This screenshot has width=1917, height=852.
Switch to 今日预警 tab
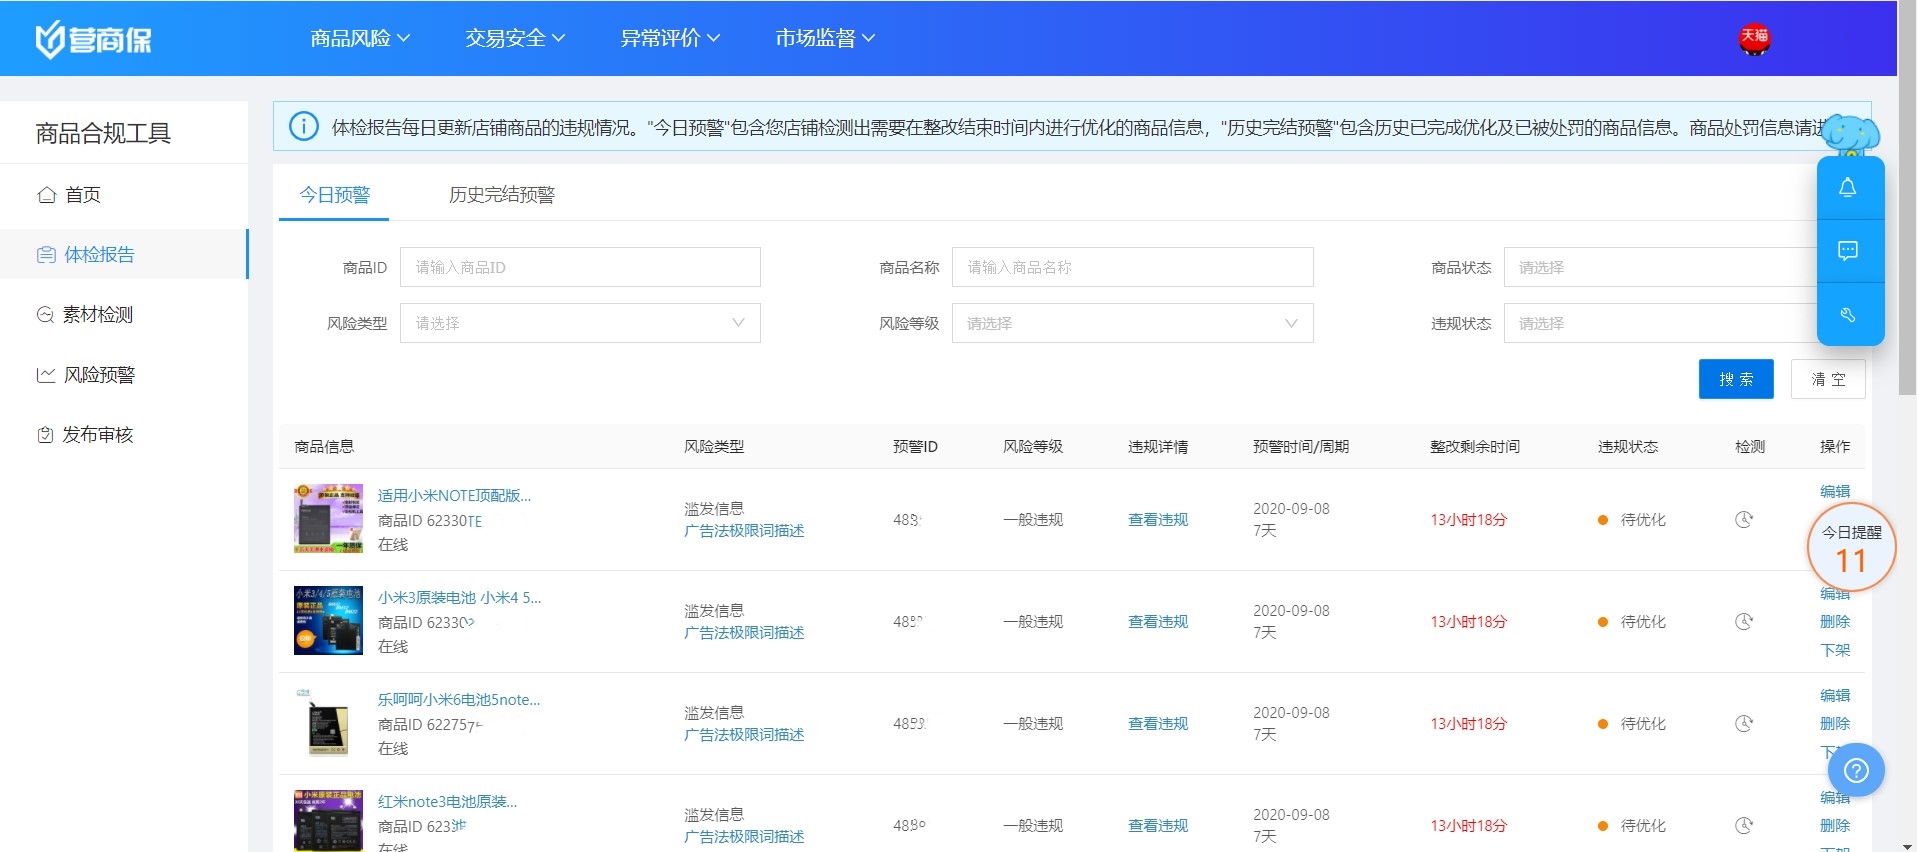(334, 194)
